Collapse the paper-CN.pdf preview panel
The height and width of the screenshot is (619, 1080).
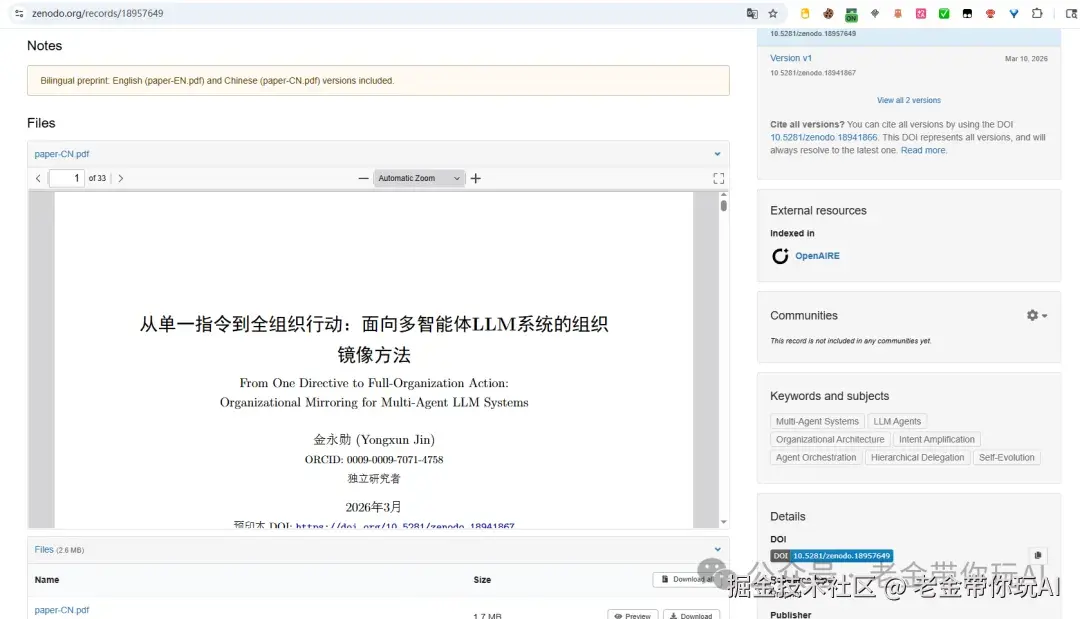tap(717, 154)
